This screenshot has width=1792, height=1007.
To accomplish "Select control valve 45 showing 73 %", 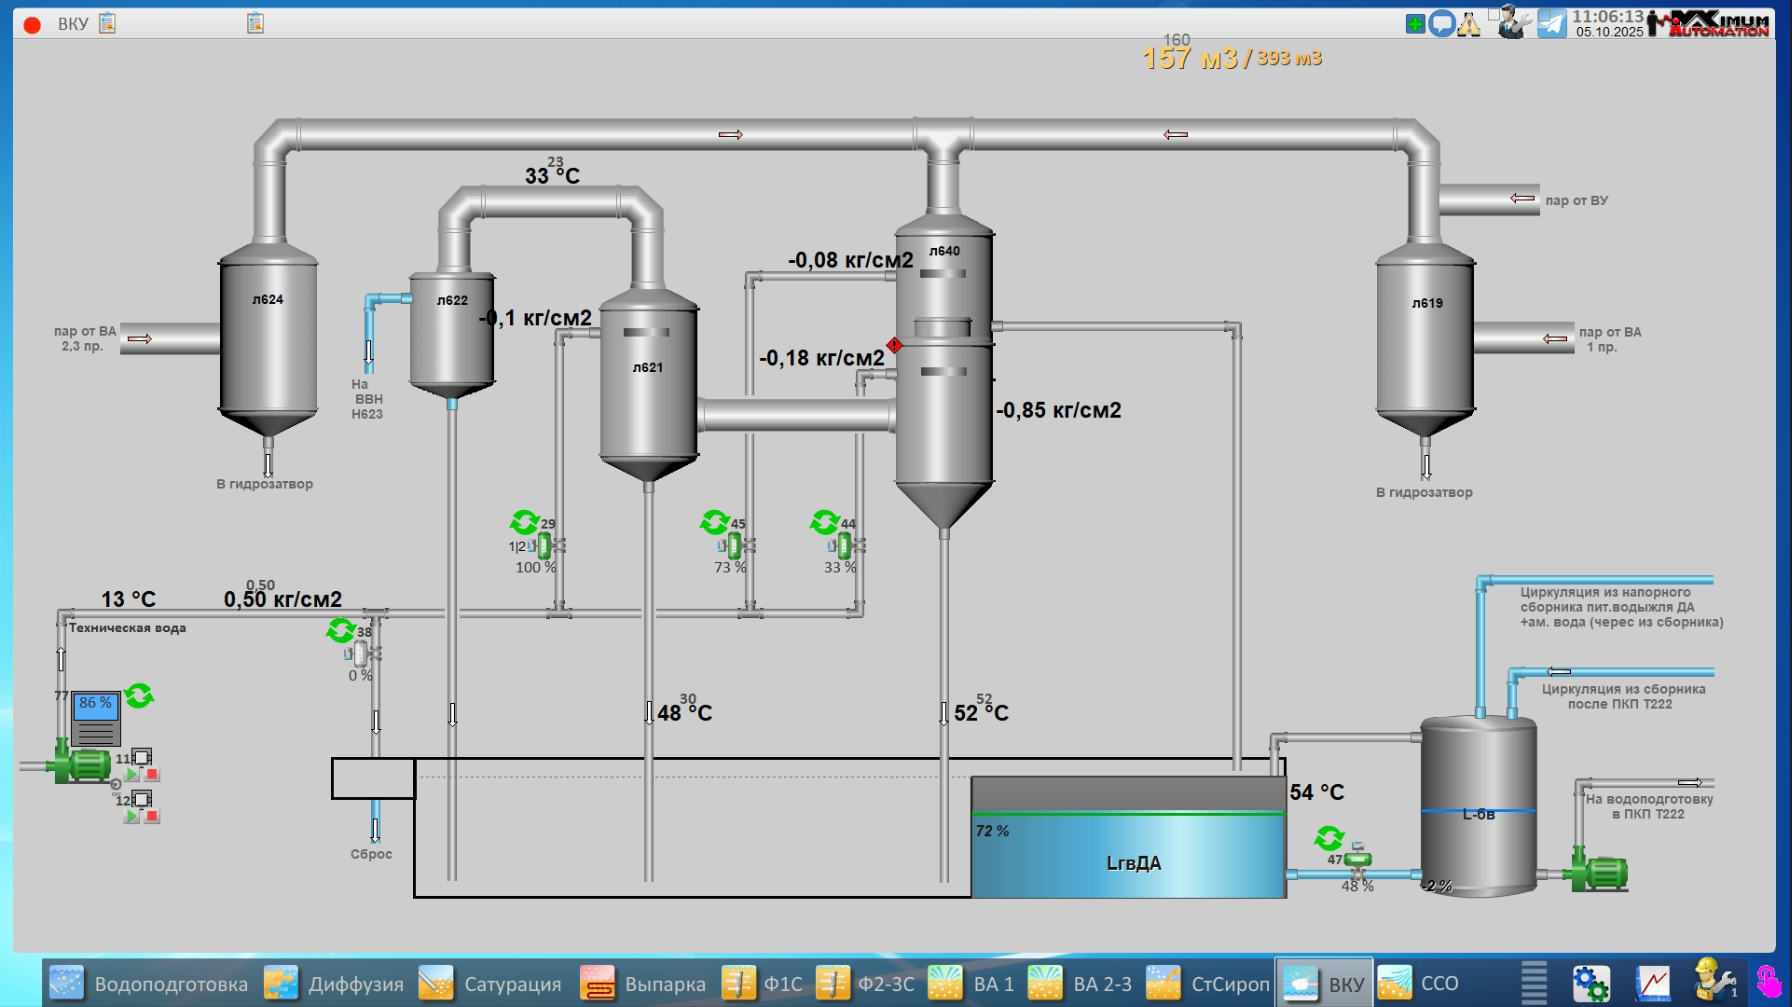I will [x=735, y=546].
